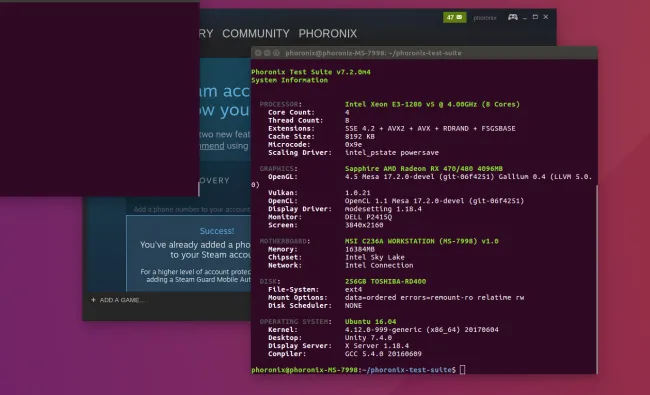Click the plus icon beside ADD A GAME

tap(93, 300)
